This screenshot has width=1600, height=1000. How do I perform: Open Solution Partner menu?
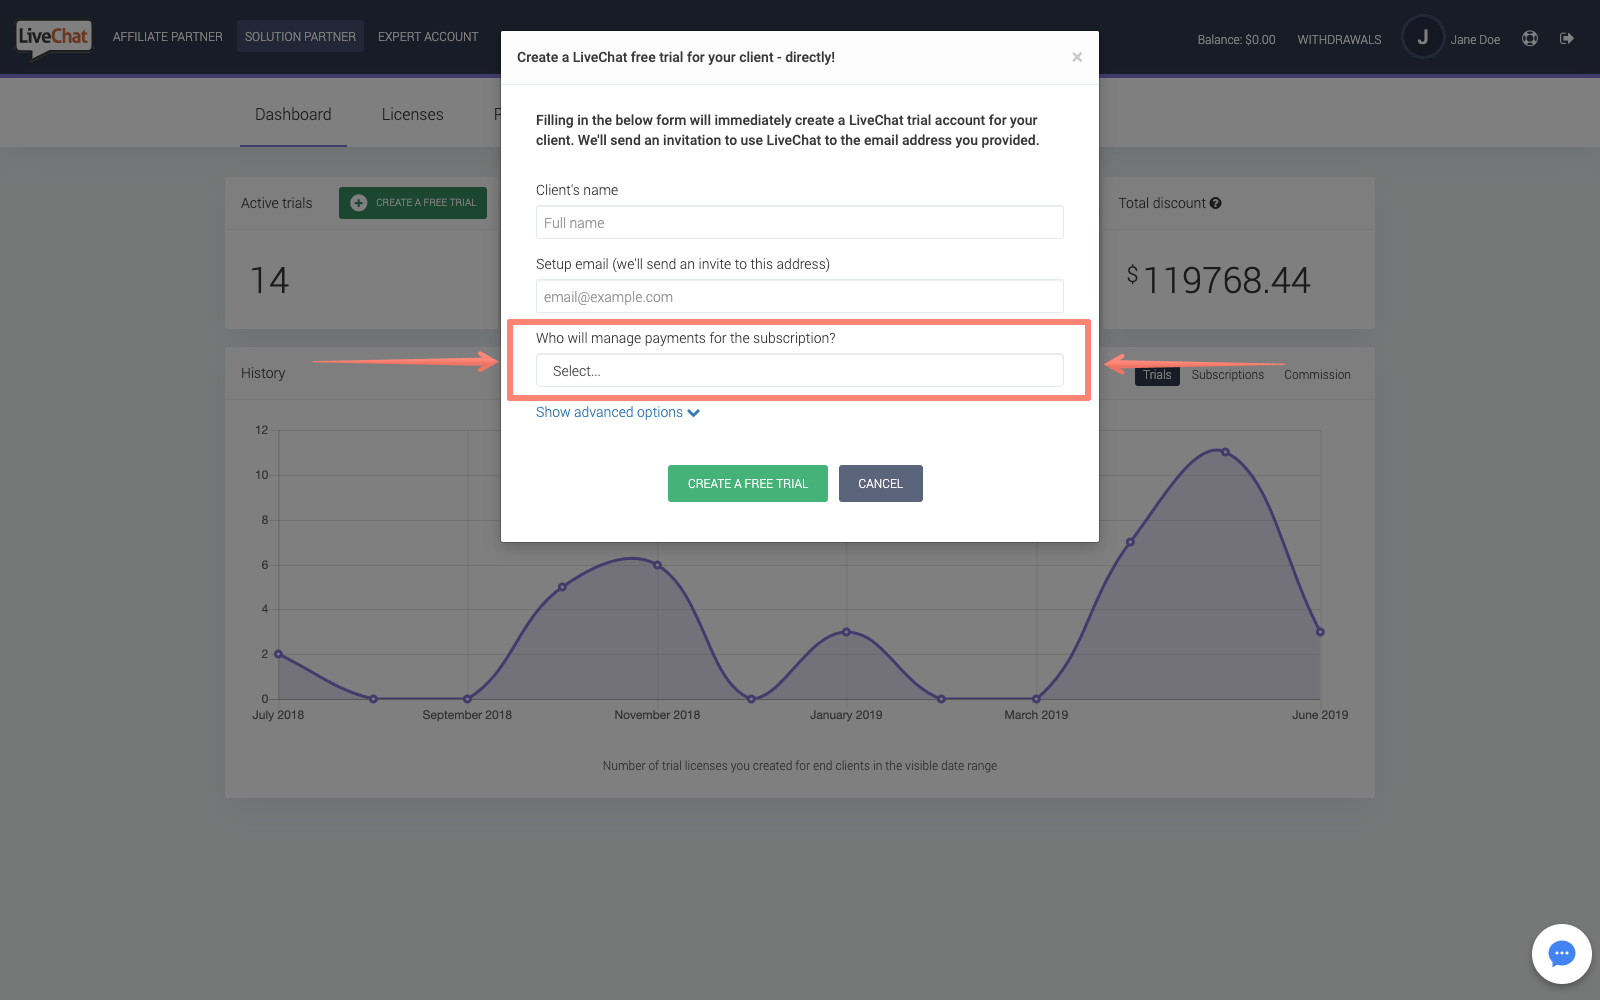[300, 37]
